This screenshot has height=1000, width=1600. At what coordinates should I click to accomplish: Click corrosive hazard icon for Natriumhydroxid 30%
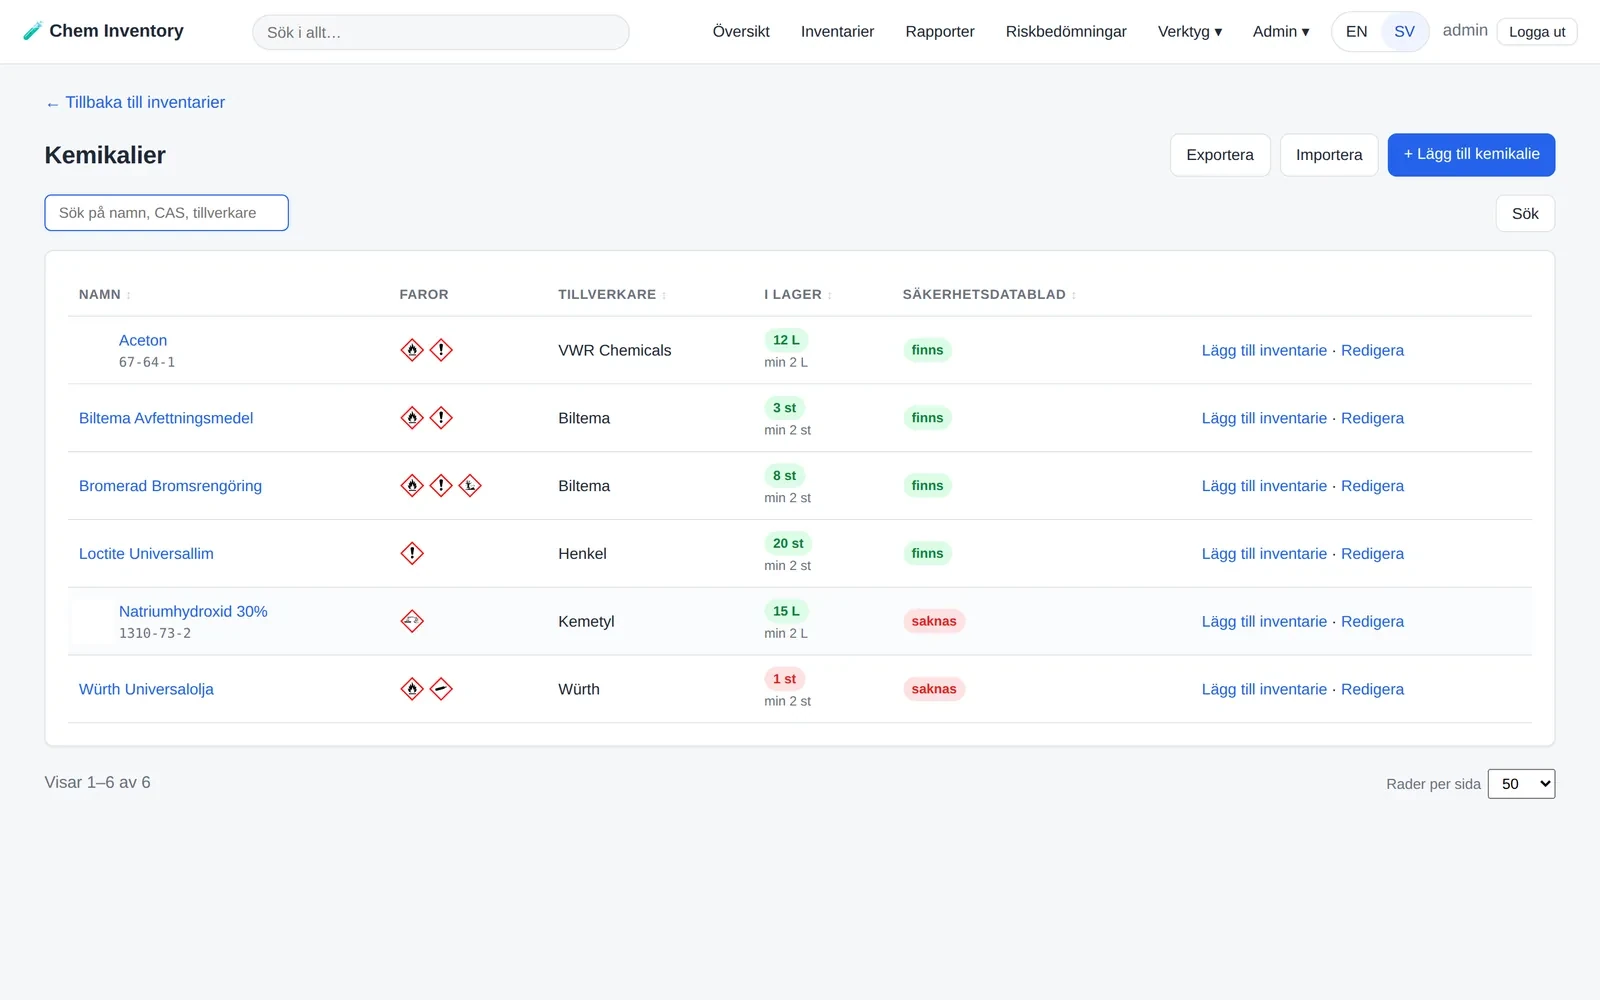(x=412, y=621)
